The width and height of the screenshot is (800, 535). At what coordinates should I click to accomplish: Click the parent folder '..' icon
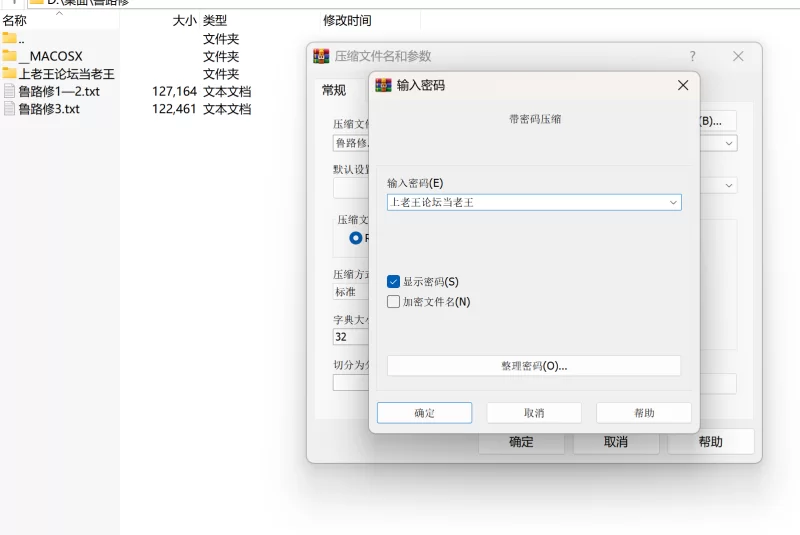pos(9,38)
